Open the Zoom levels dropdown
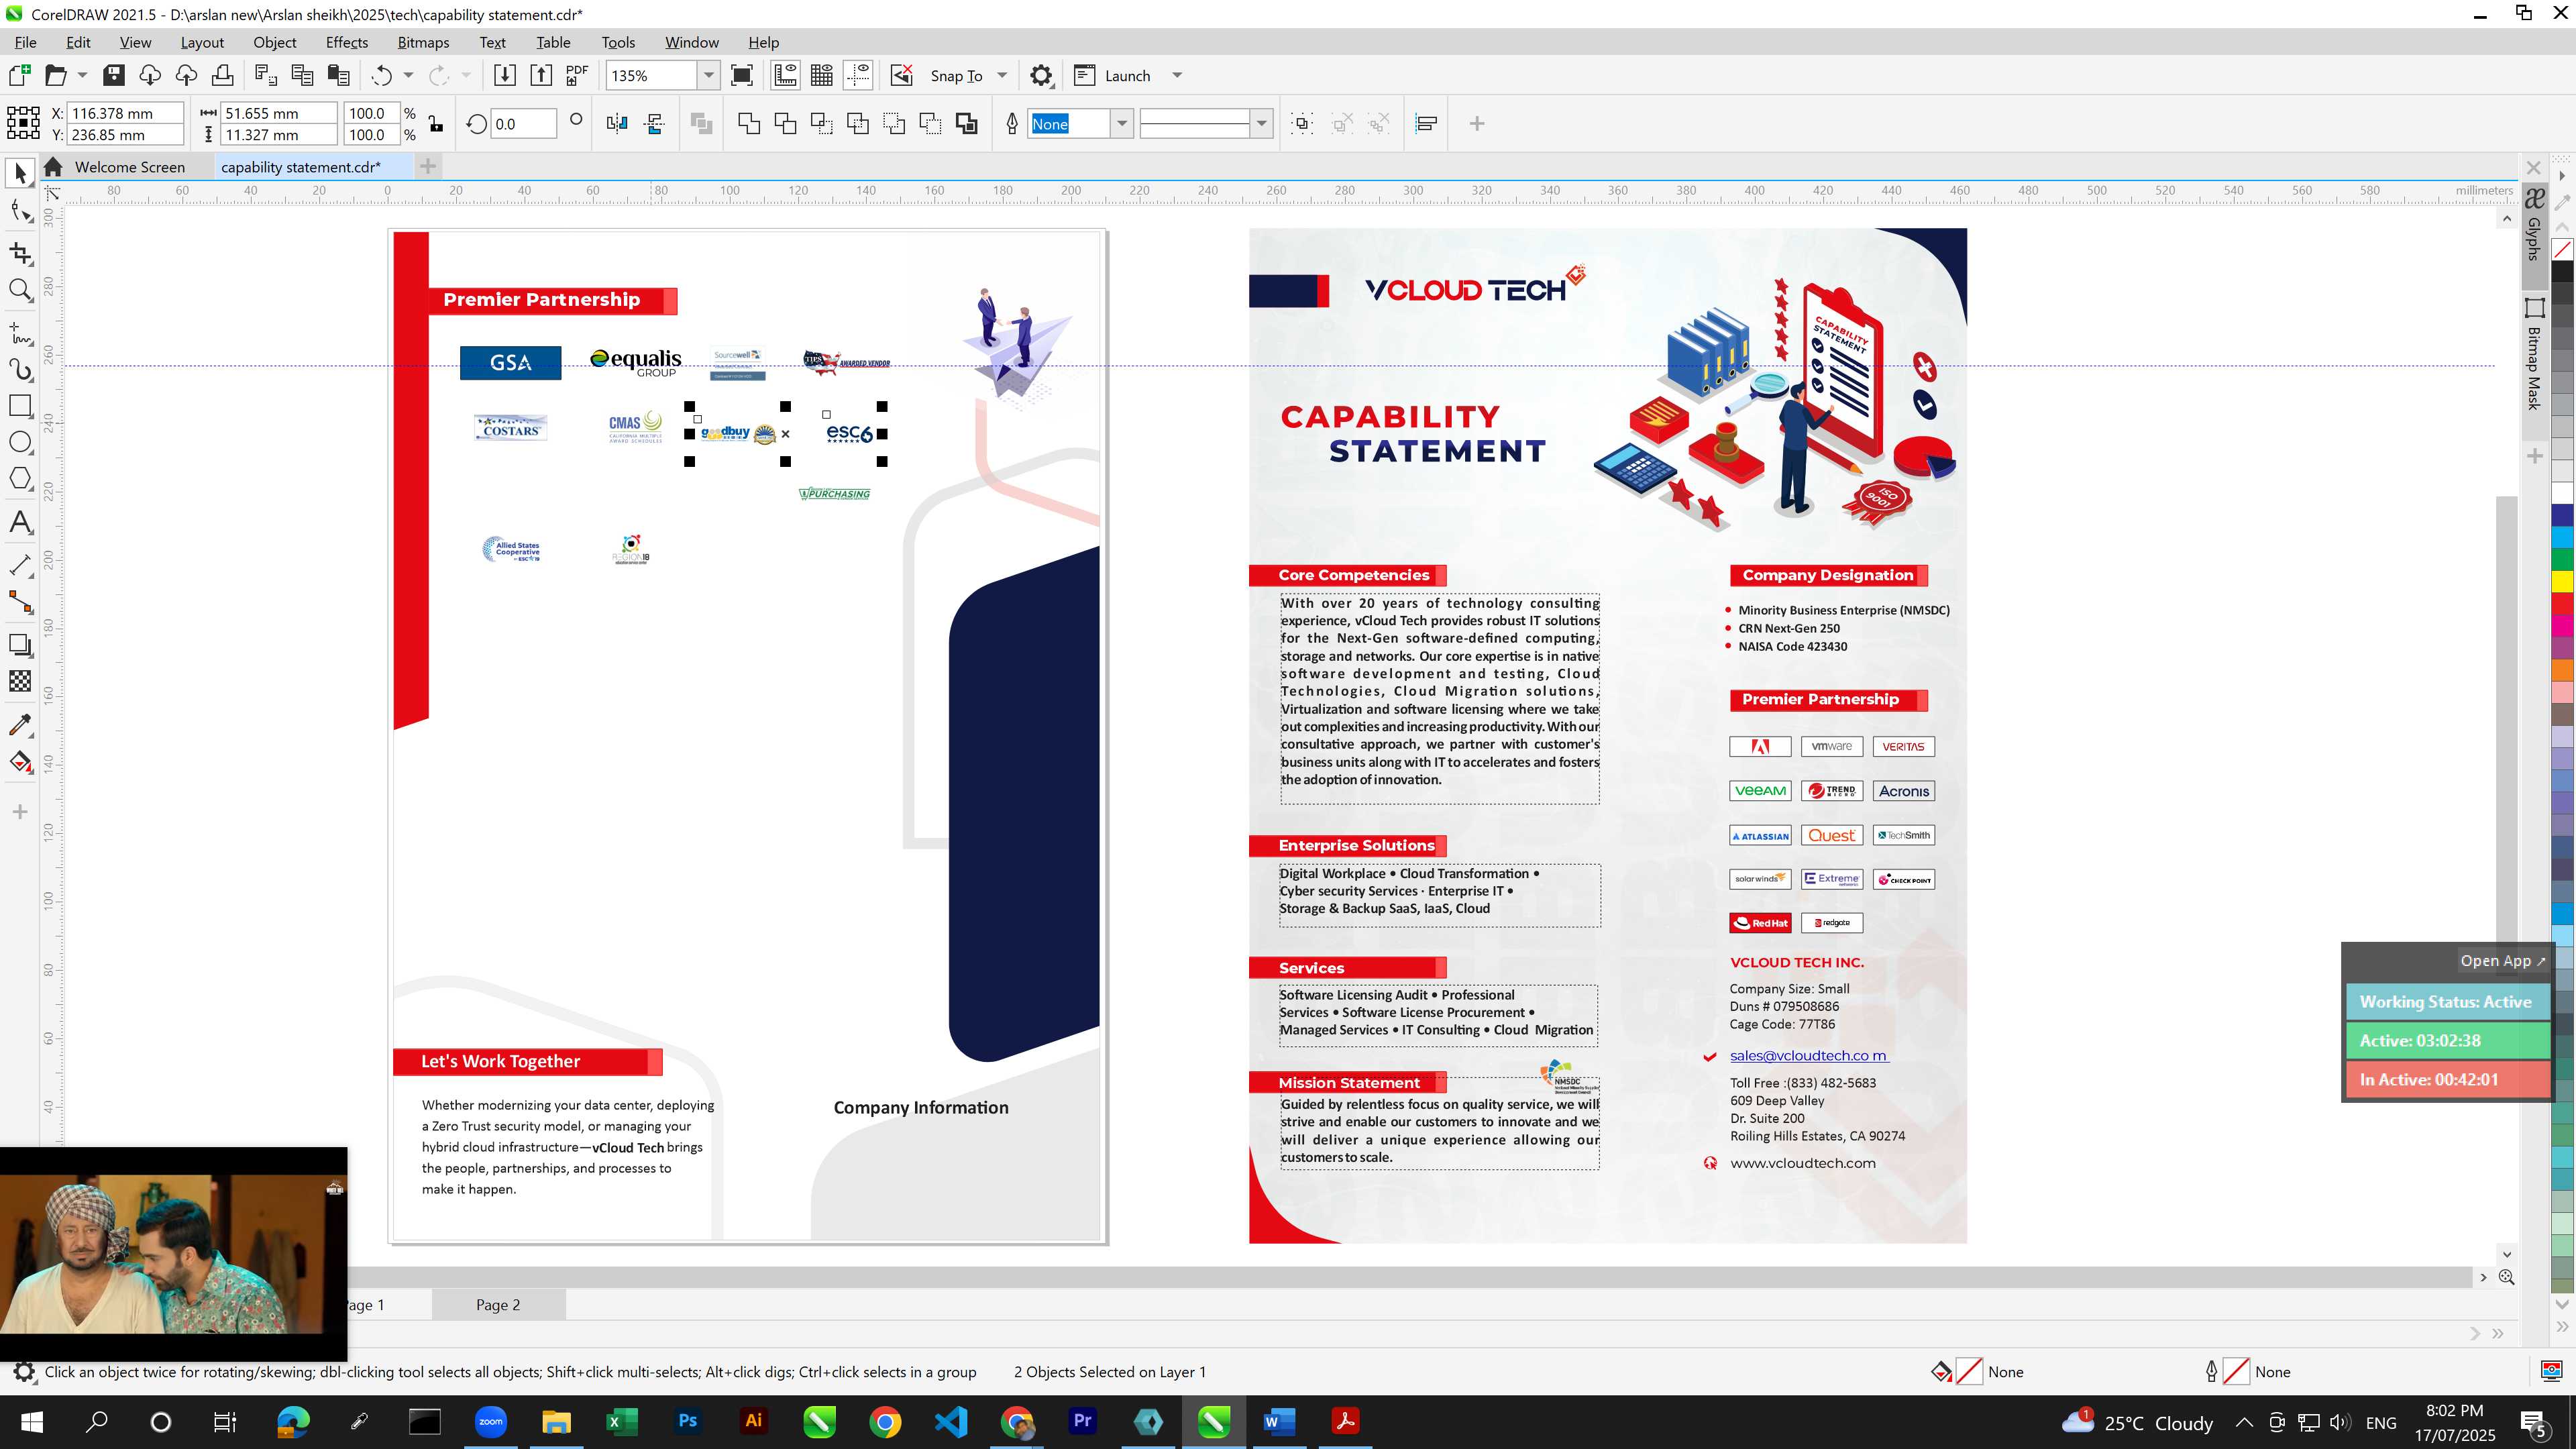 [709, 75]
